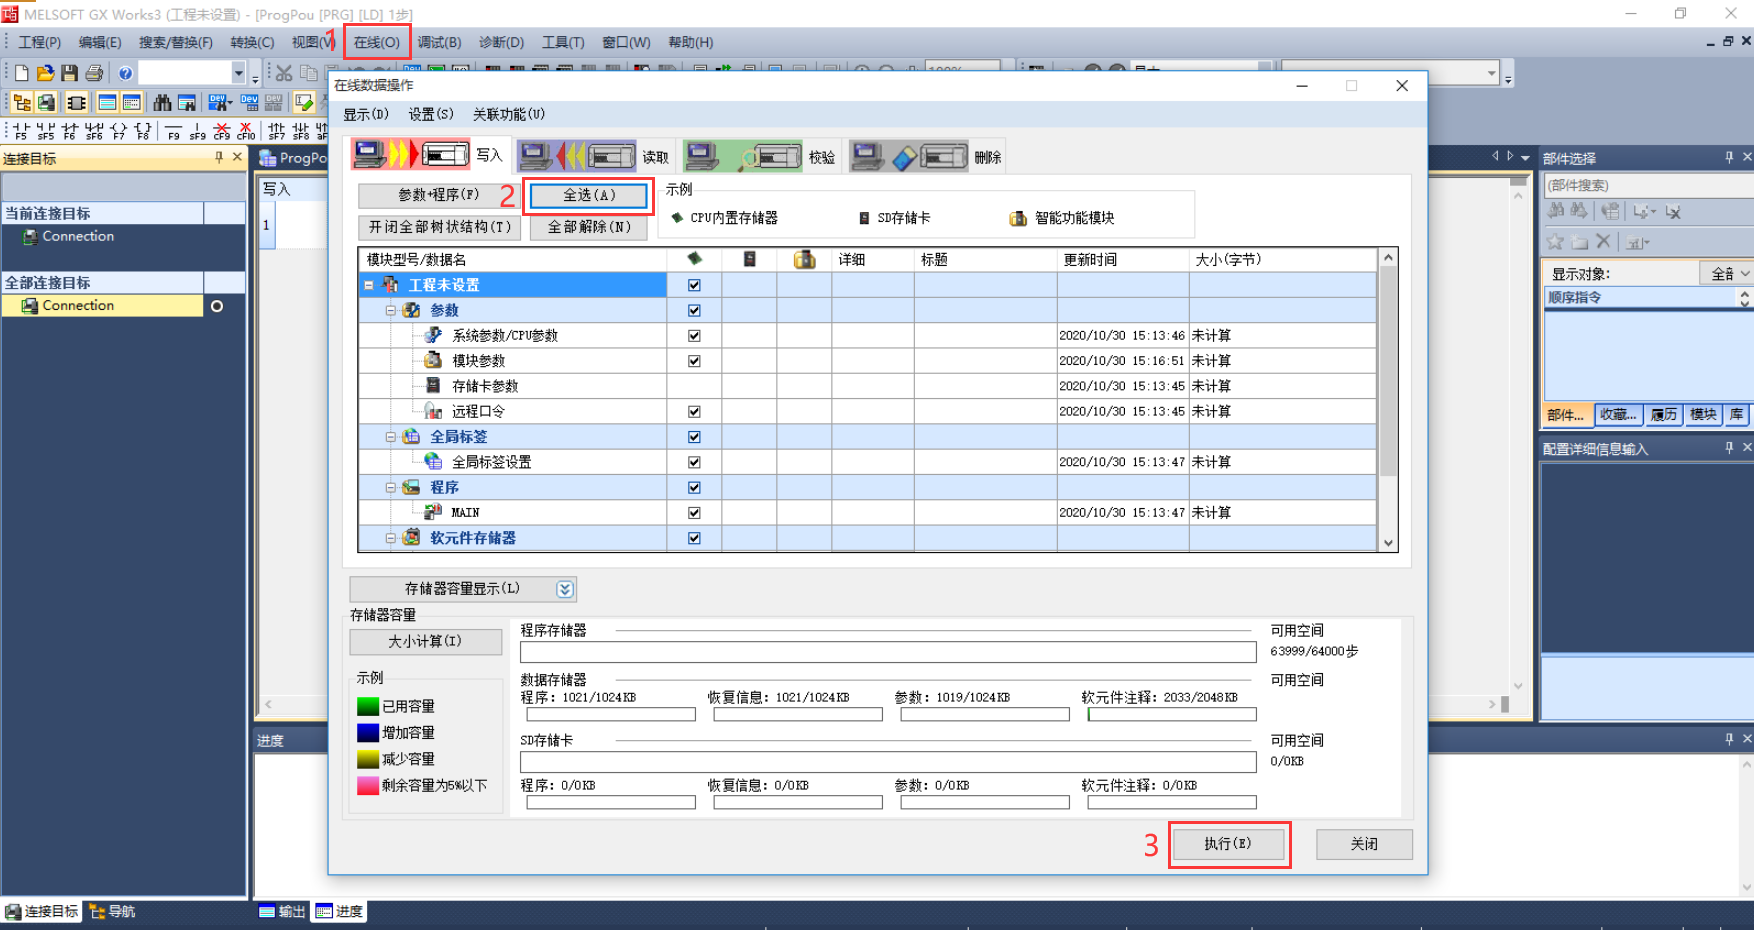The width and height of the screenshot is (1757, 930).
Task: Uncheck the 全局标签设置 checkbox
Action: point(694,461)
